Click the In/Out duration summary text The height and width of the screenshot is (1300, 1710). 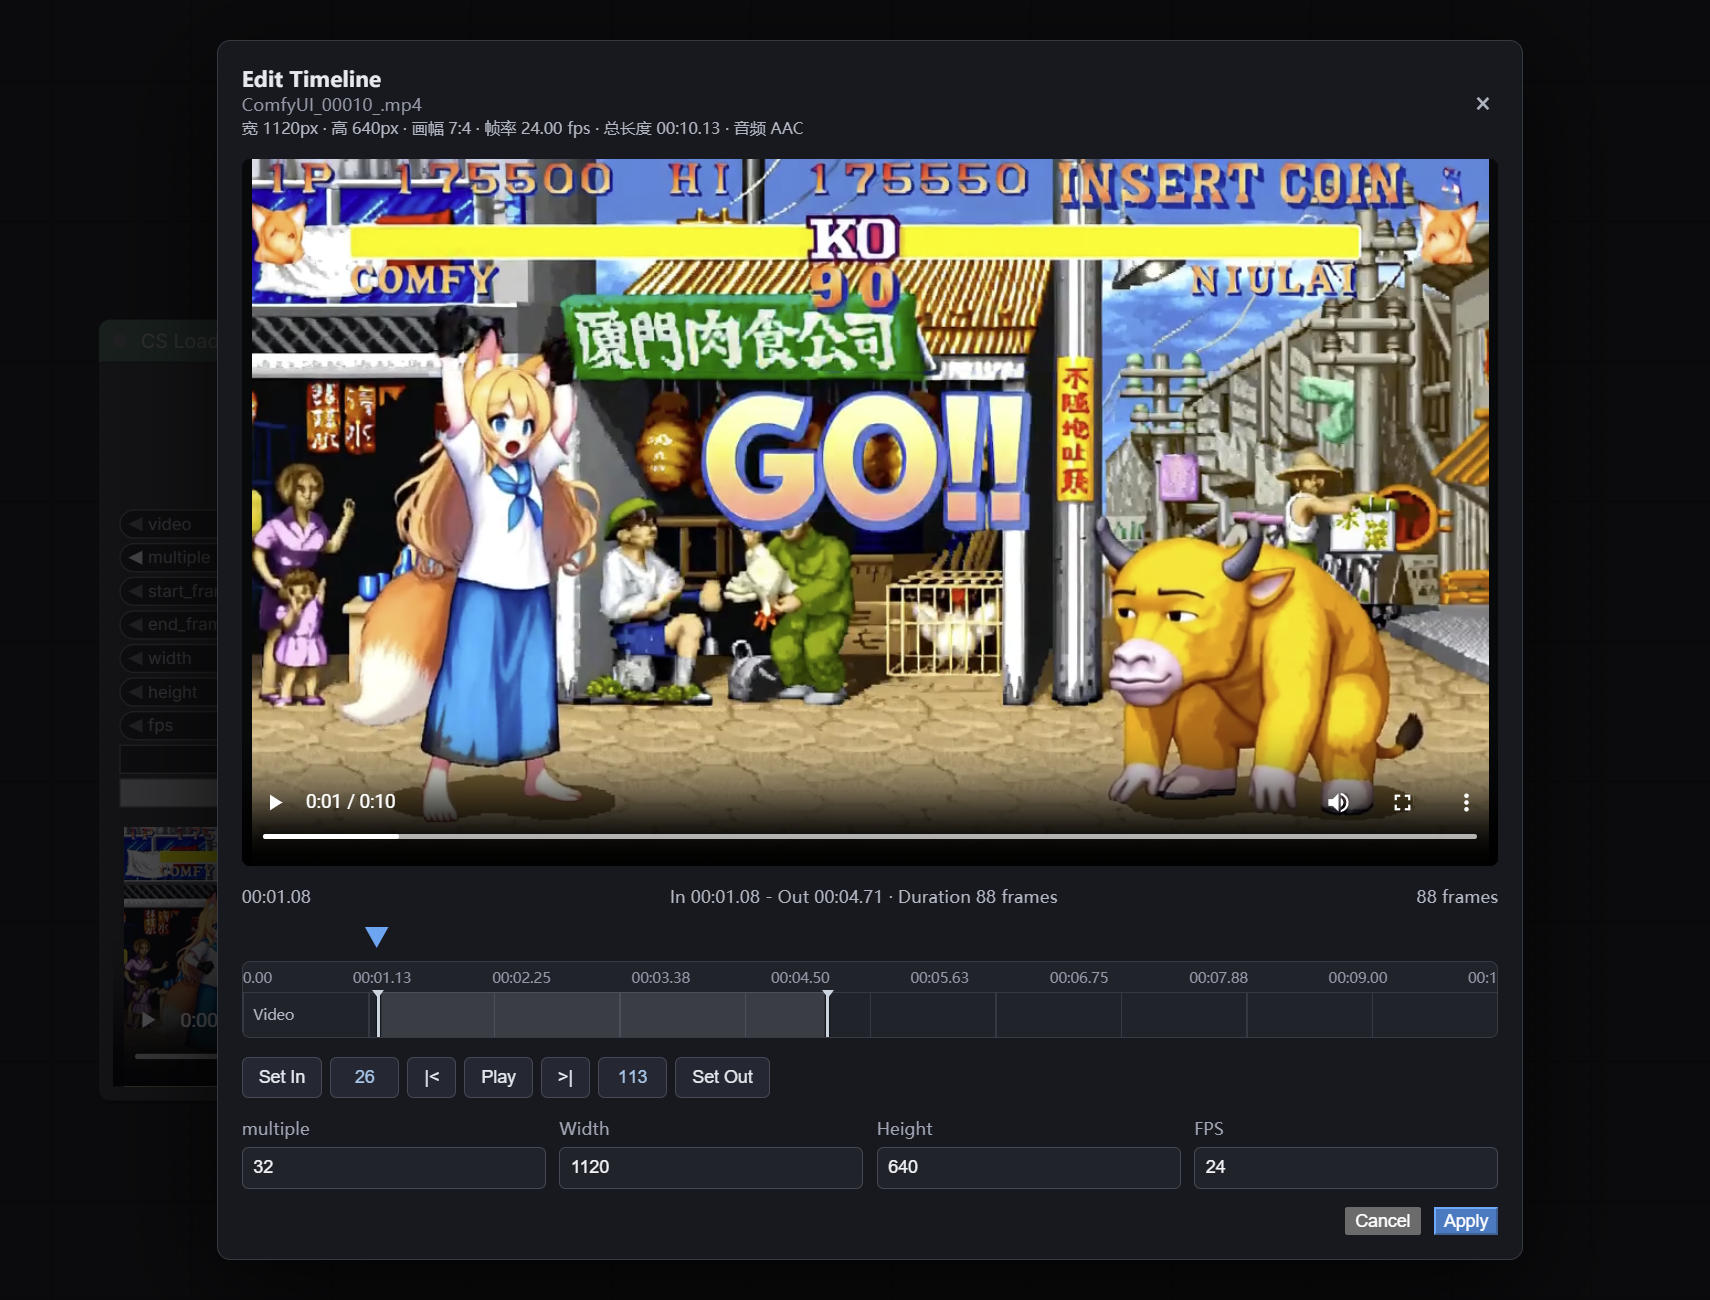(863, 897)
